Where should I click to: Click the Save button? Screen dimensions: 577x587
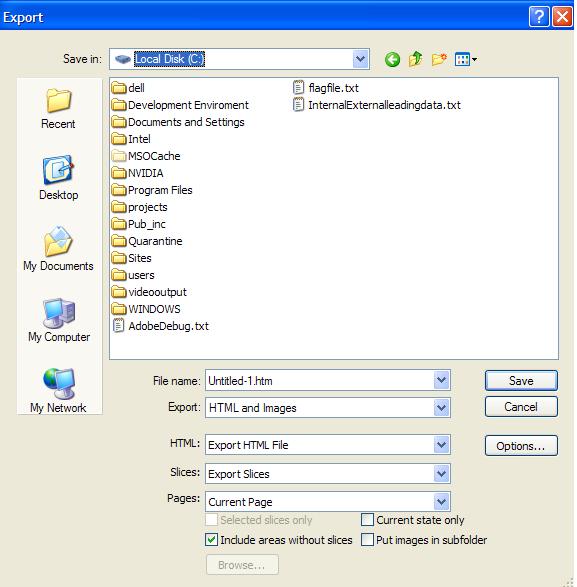click(x=521, y=381)
